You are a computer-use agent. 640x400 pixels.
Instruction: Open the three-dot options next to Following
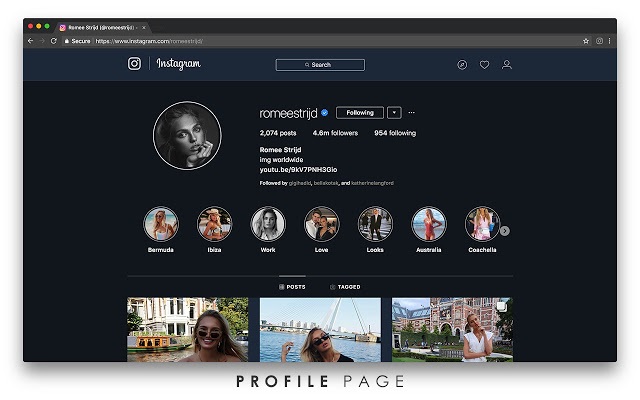coord(411,113)
